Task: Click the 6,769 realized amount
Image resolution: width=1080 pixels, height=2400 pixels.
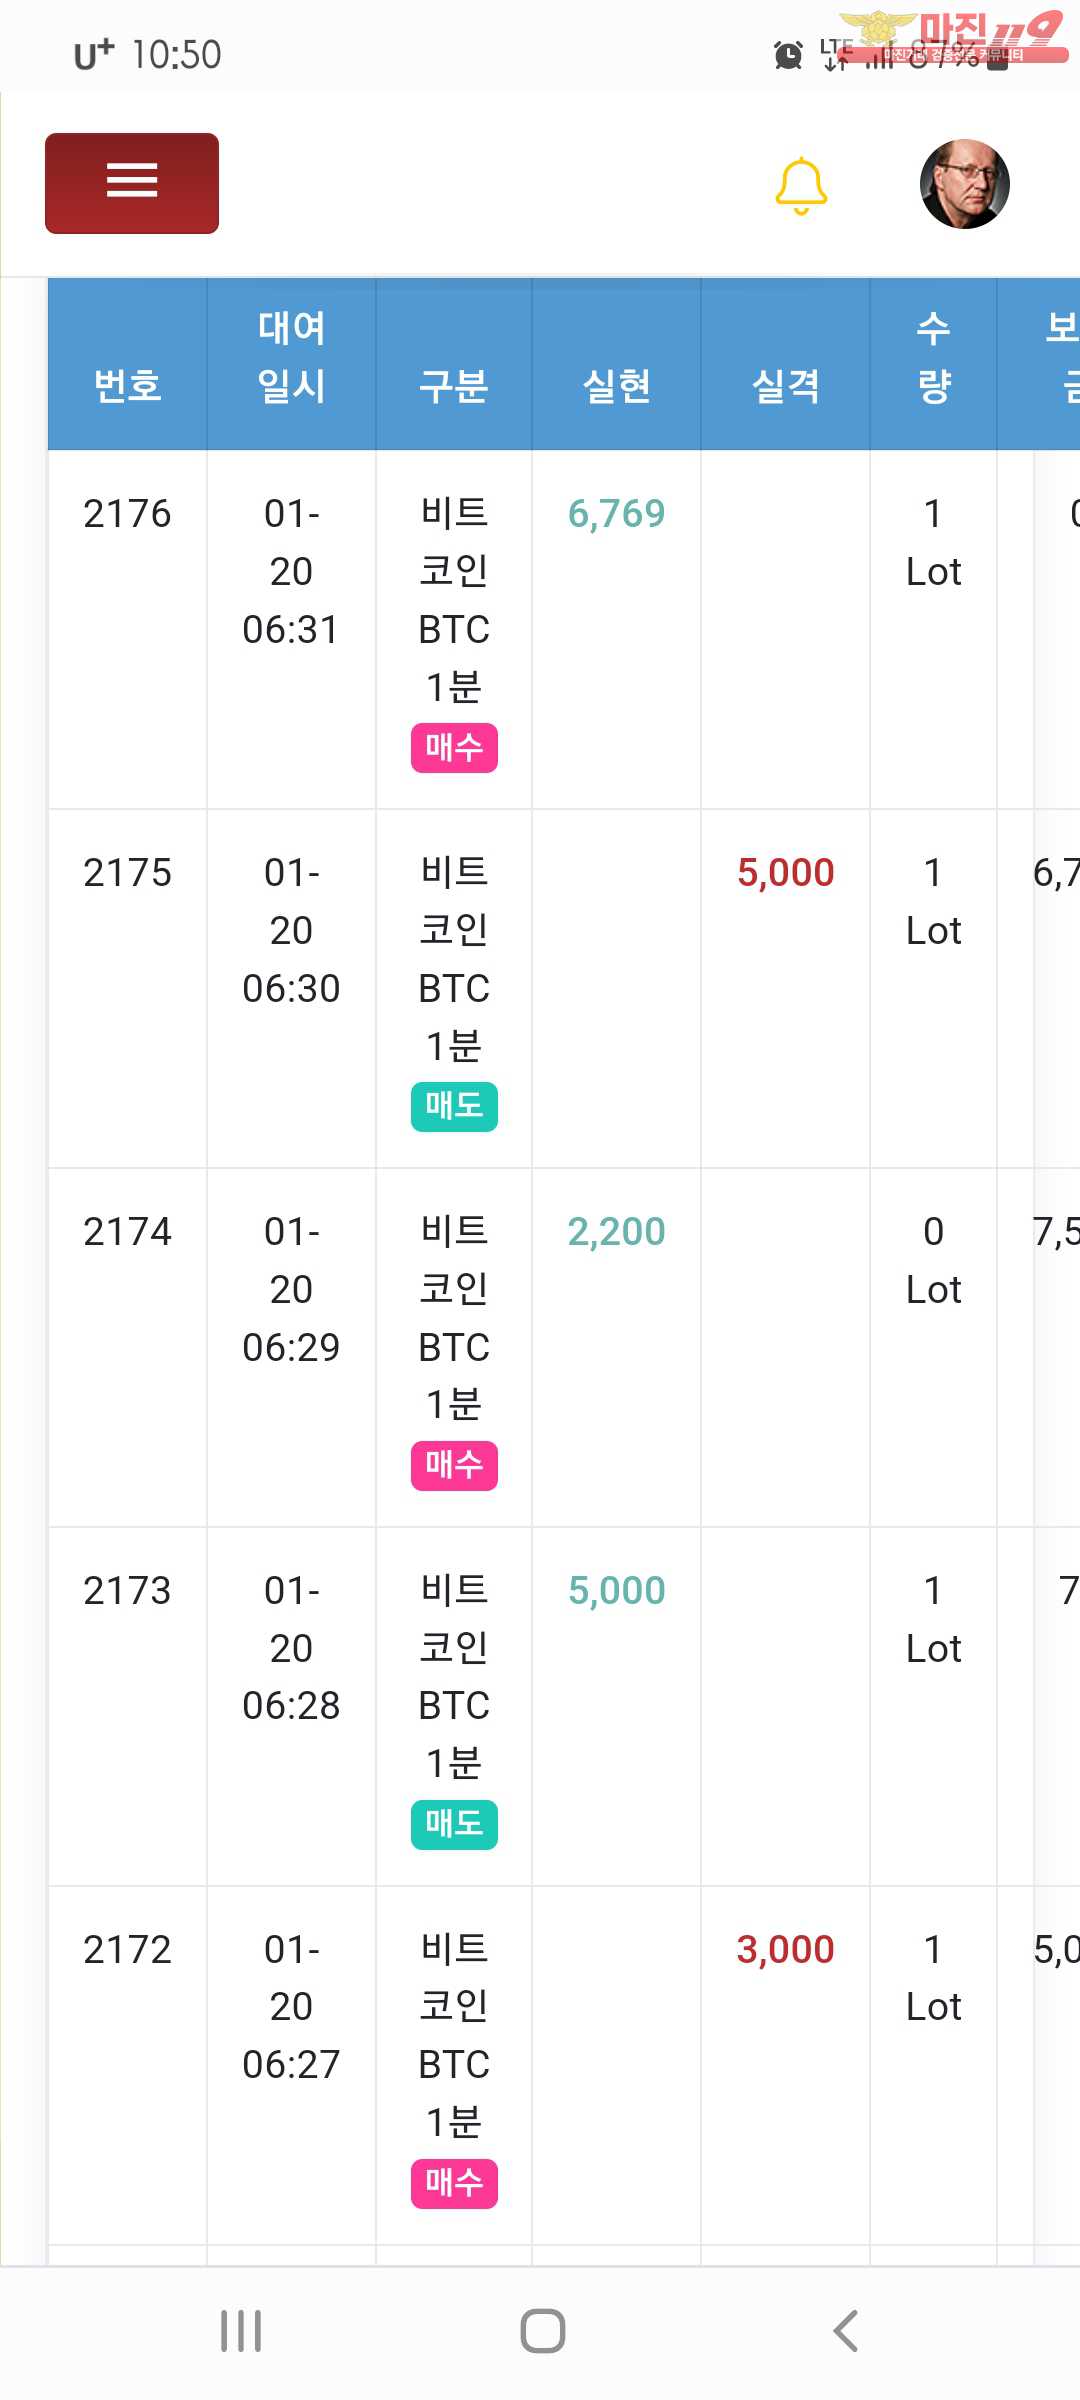Action: [x=616, y=514]
